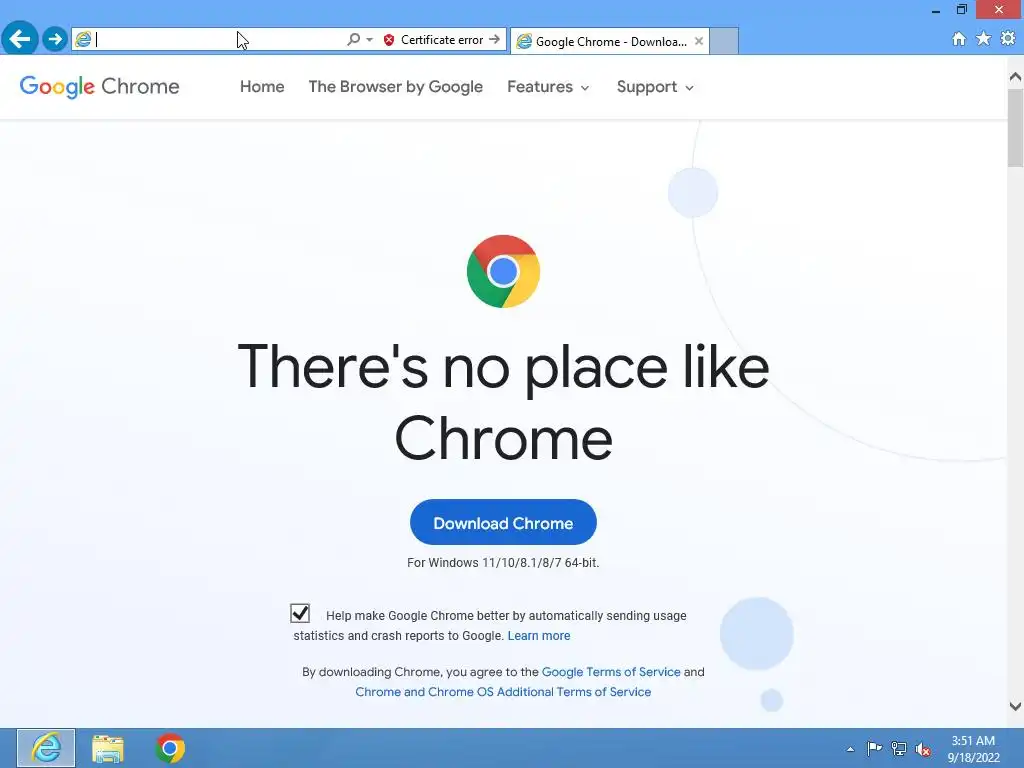Open Google Terms of Service link
This screenshot has width=1024, height=768.
[x=611, y=672]
